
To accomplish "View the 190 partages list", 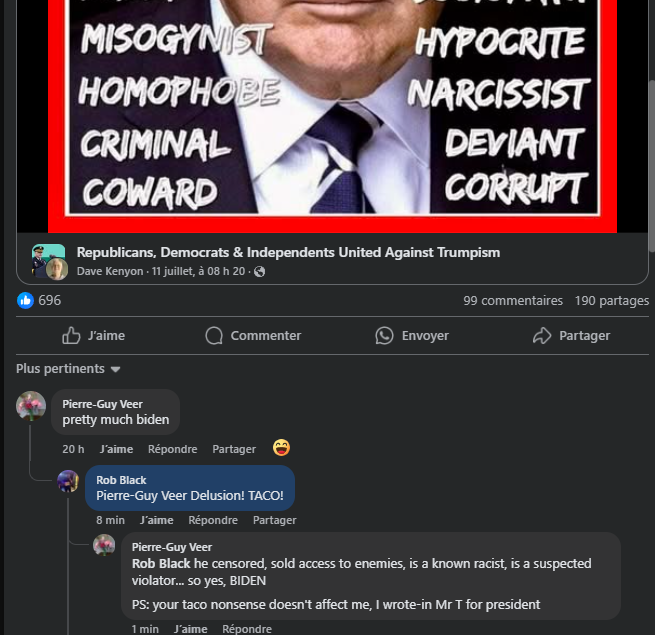I will point(612,301).
